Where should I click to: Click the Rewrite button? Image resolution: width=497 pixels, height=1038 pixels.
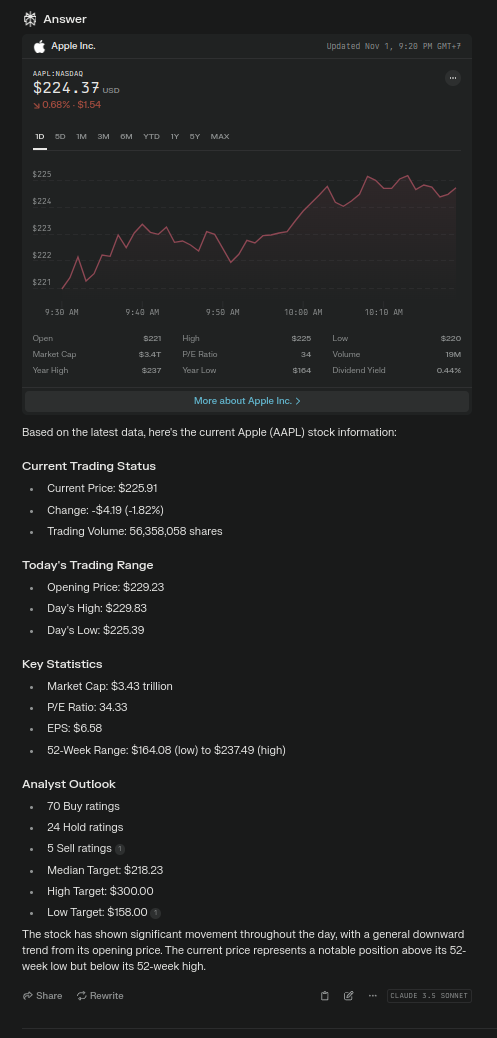pyautogui.click(x=100, y=996)
